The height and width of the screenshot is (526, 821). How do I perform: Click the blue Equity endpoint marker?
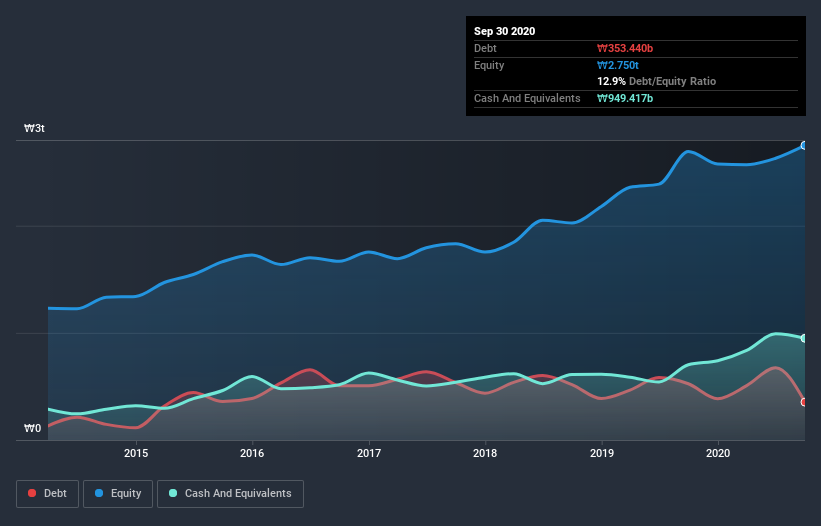[804, 146]
